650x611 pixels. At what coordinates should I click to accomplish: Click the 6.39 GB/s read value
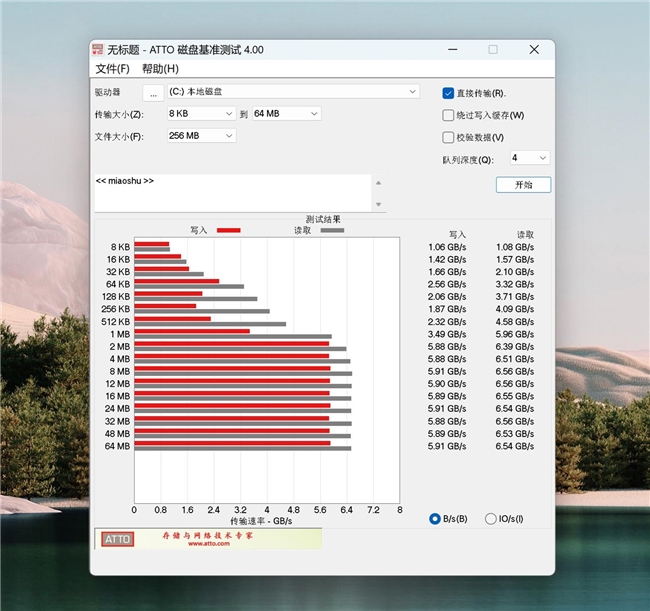515,347
